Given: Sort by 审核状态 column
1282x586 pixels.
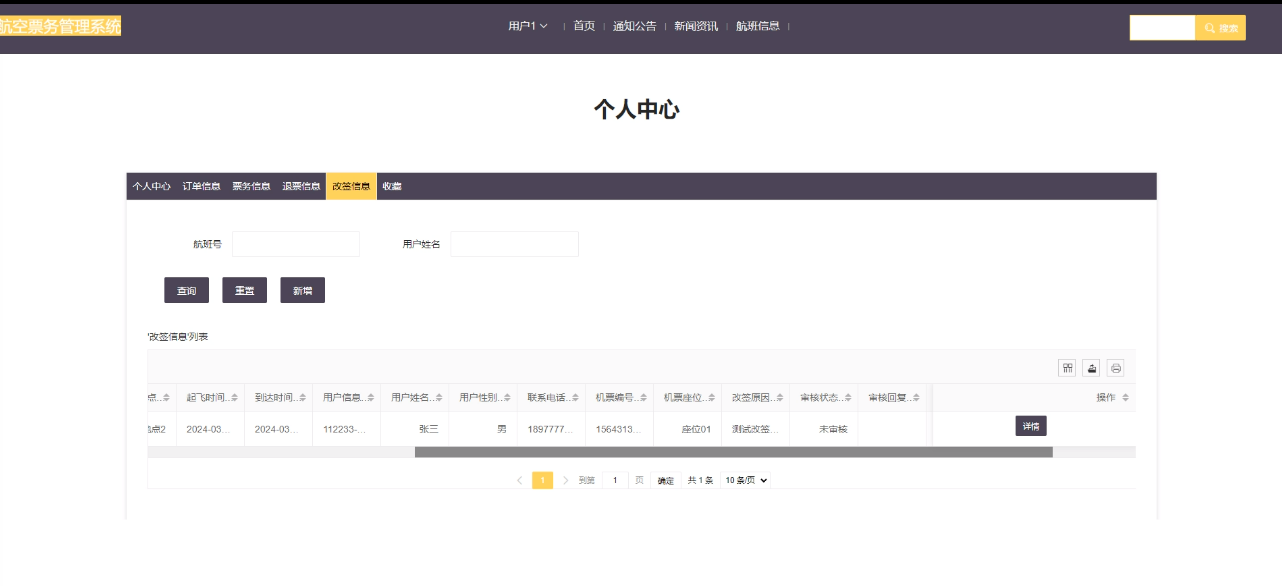Looking at the screenshot, I should tap(849, 398).
